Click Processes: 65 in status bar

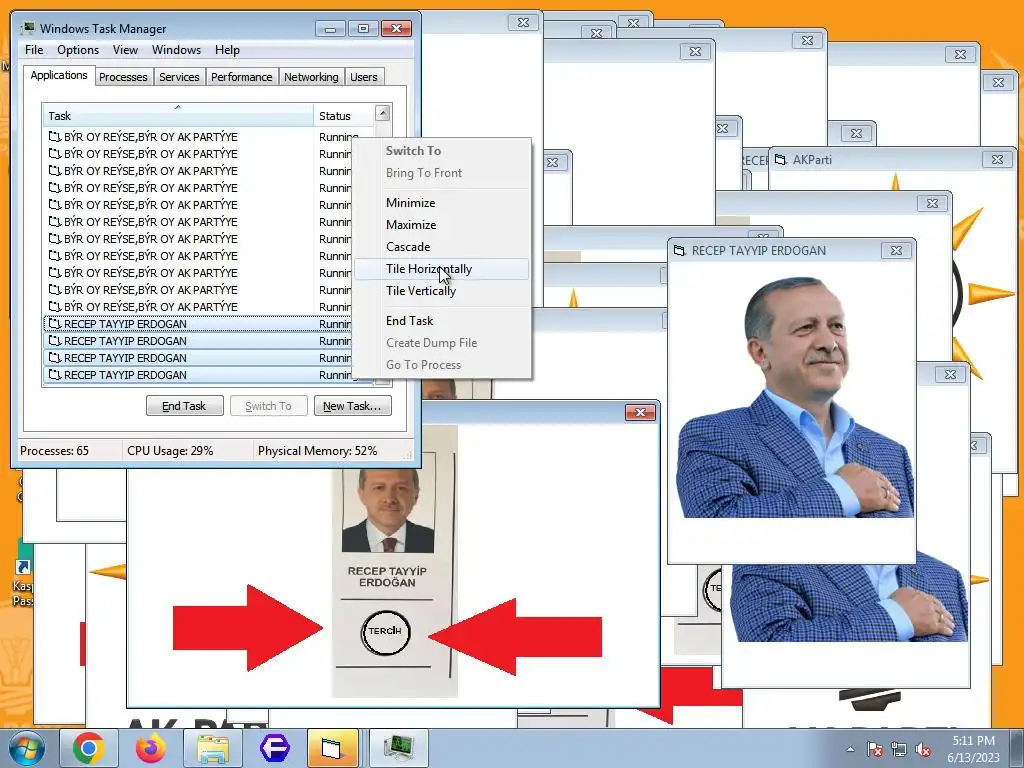pyautogui.click(x=54, y=451)
